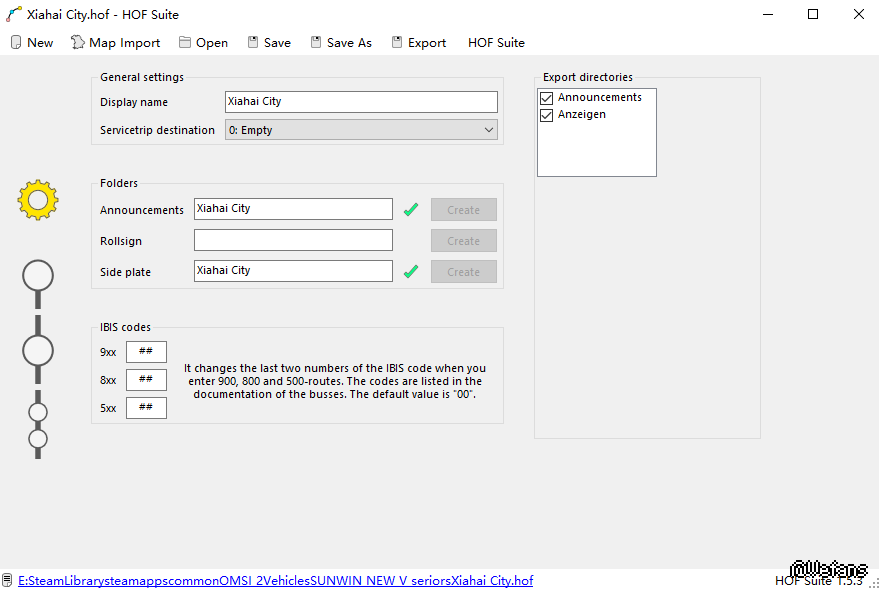
Task: Open the hof file path link
Action: pos(275,581)
